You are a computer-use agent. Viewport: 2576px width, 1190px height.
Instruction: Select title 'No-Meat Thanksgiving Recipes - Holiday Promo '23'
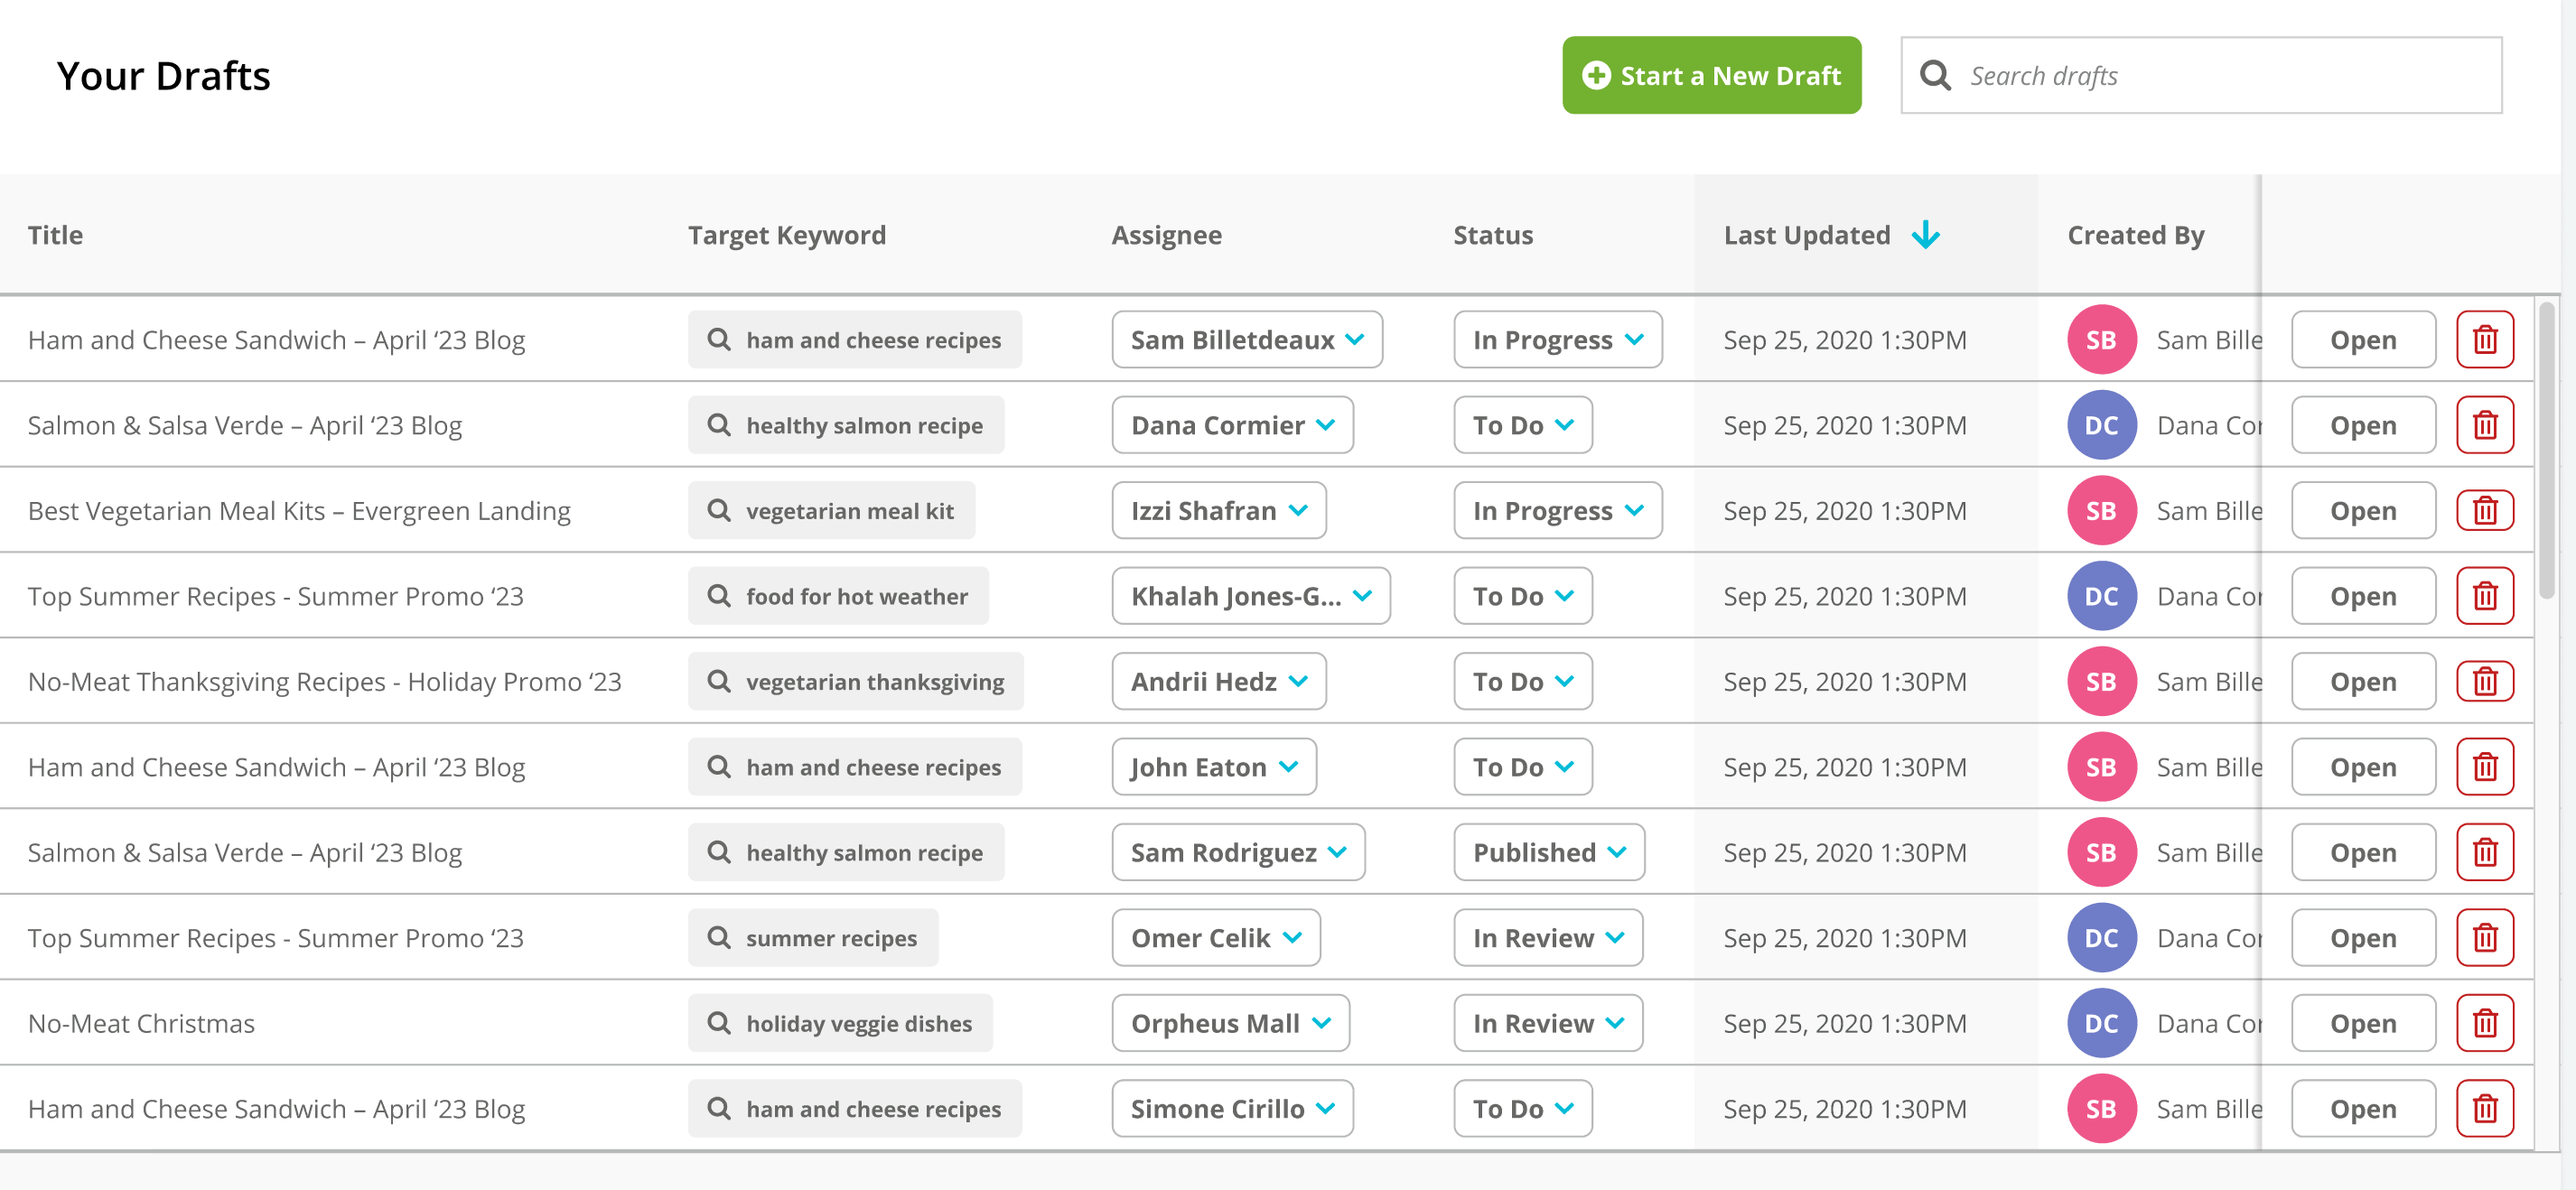pos(324,682)
